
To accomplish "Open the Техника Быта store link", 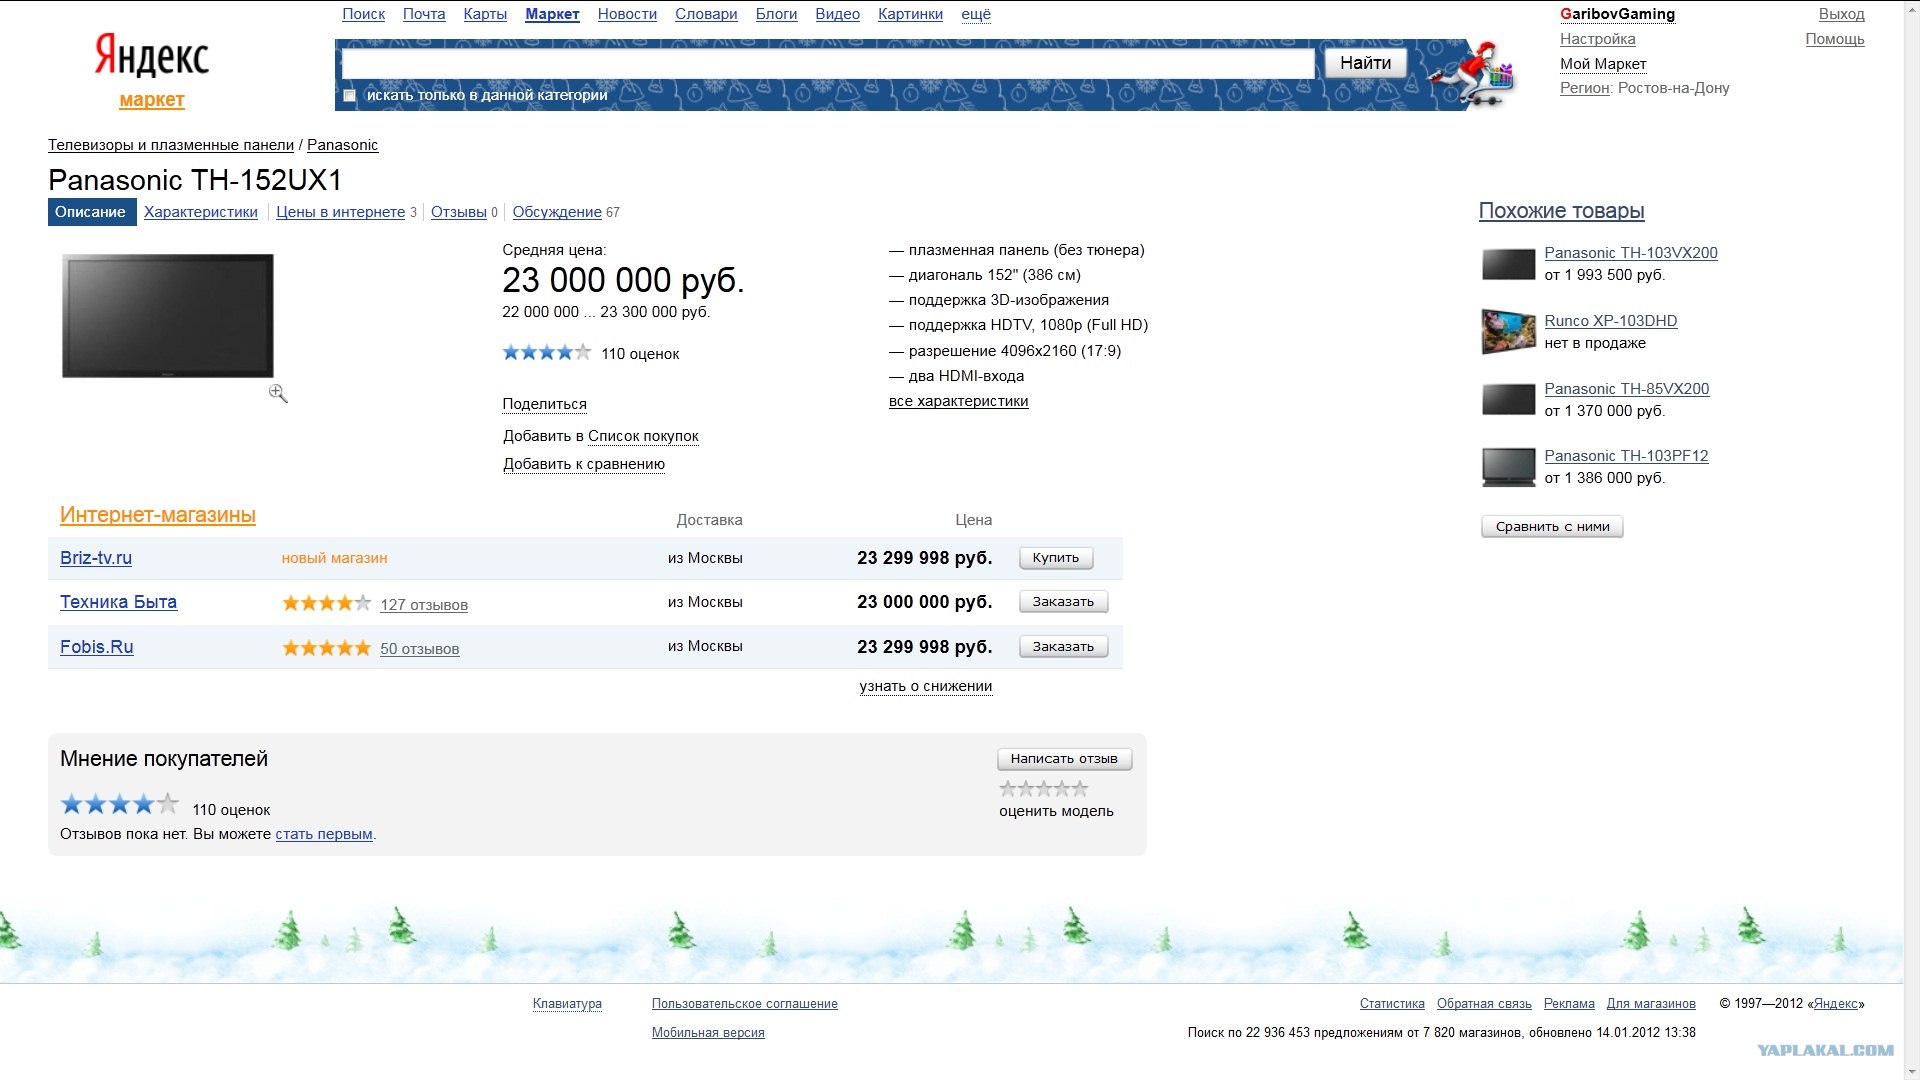I will coord(118,602).
